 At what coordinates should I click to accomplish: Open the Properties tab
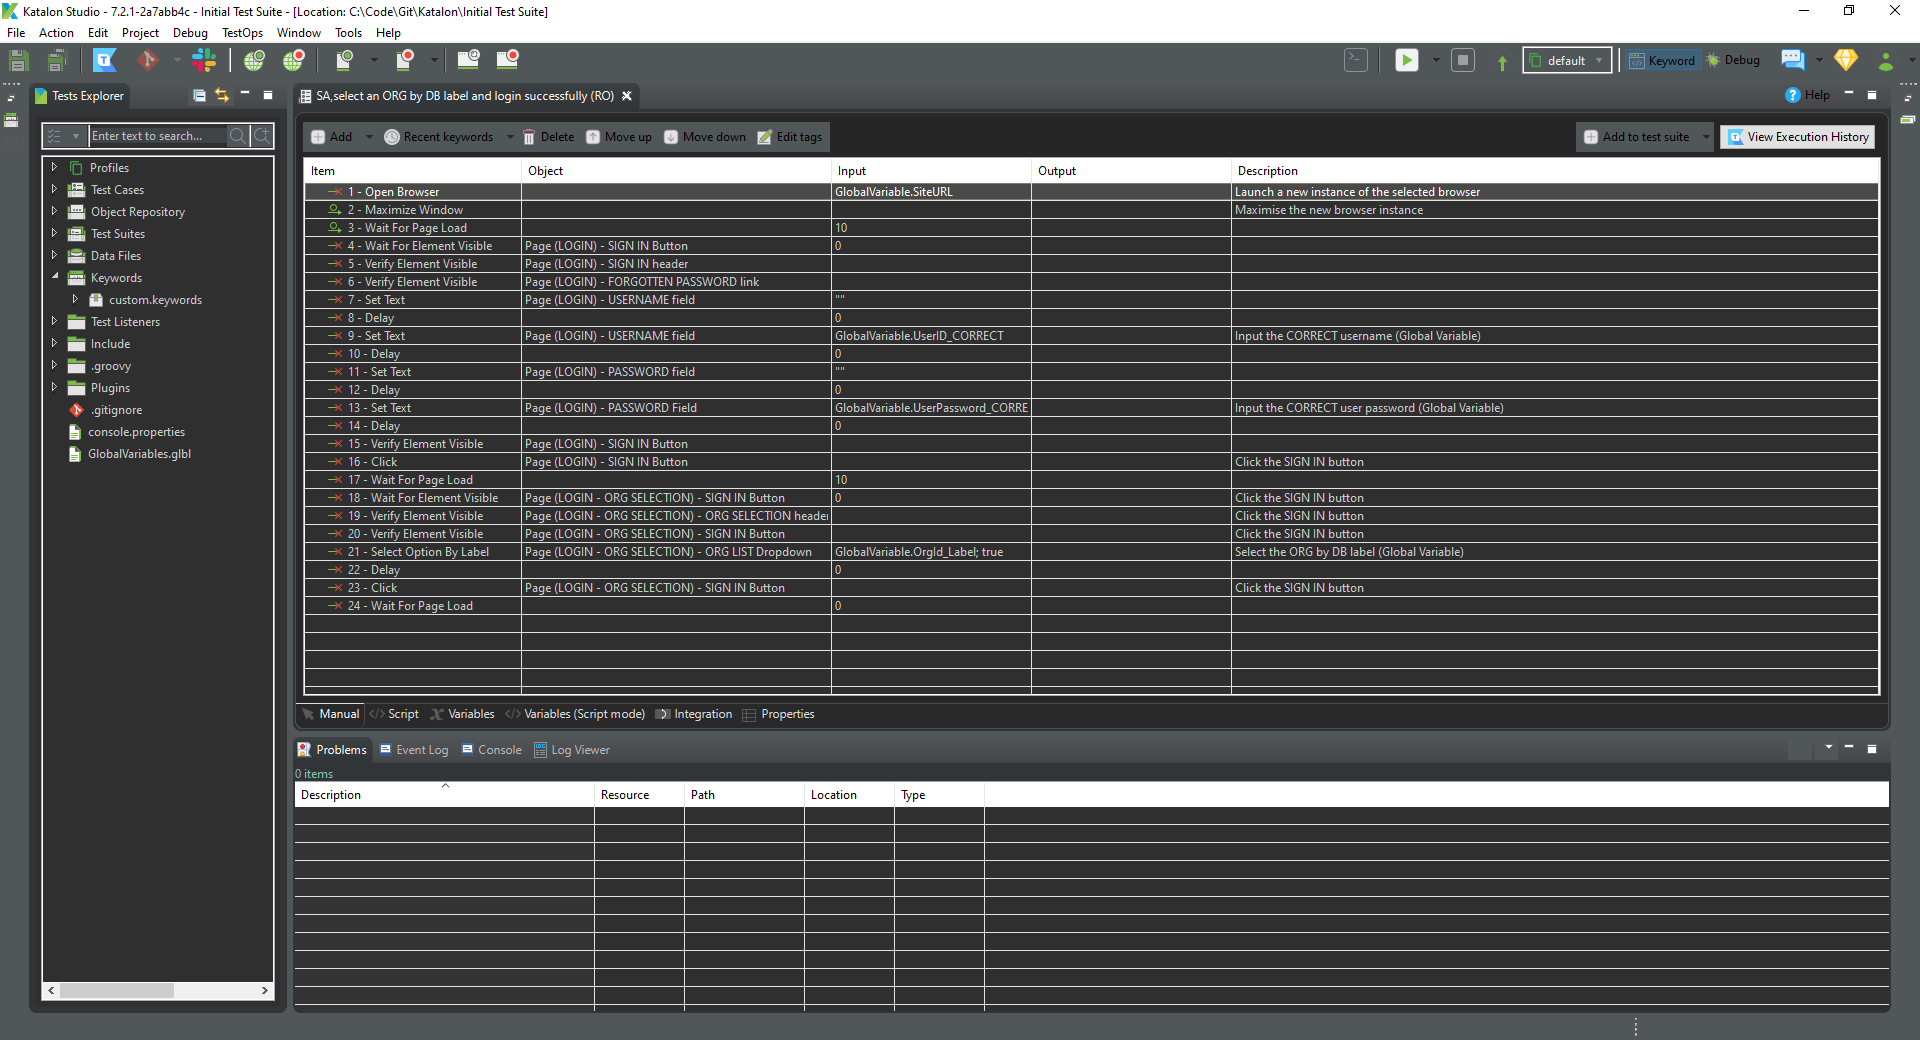(778, 714)
